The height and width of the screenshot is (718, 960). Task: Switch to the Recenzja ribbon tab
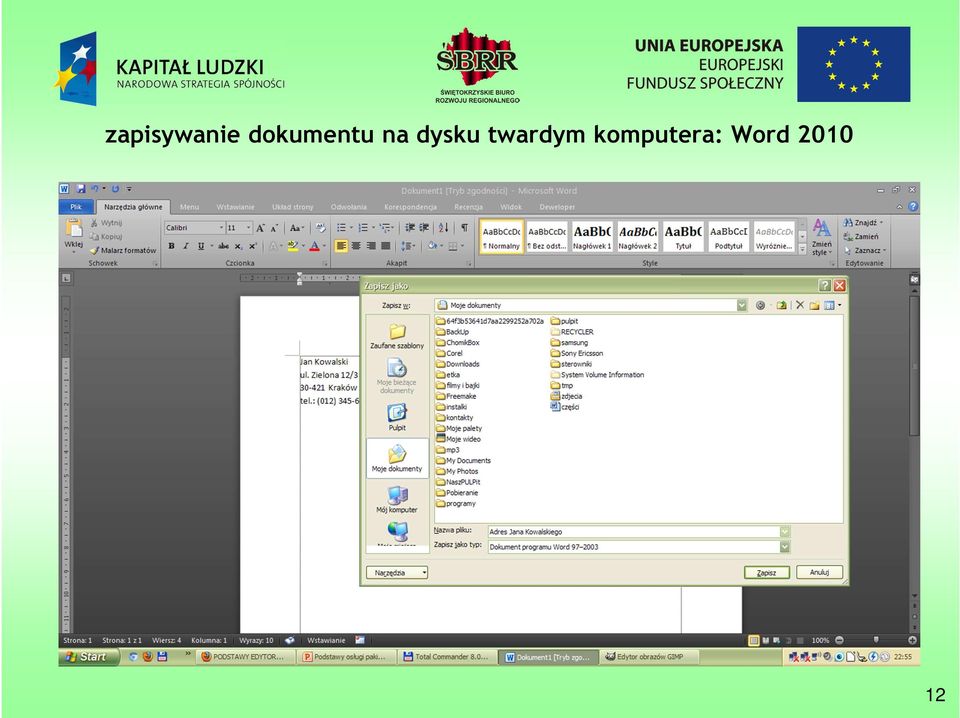[x=468, y=207]
